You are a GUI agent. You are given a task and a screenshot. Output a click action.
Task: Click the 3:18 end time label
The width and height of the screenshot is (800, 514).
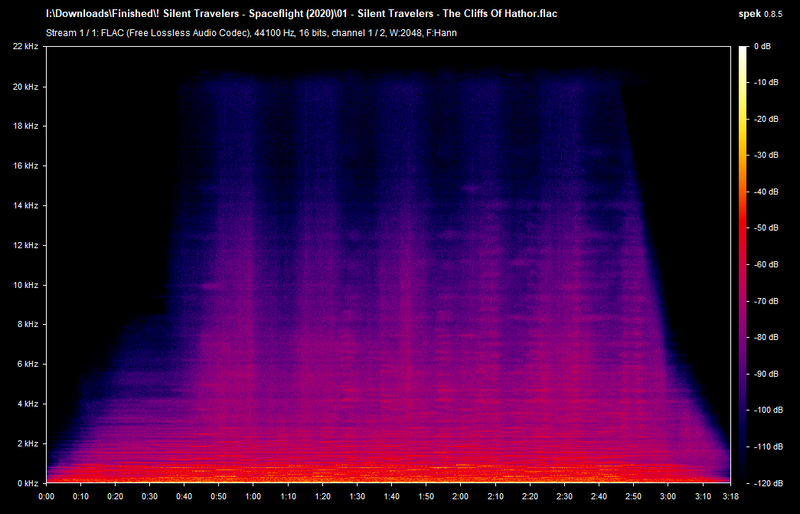click(730, 496)
